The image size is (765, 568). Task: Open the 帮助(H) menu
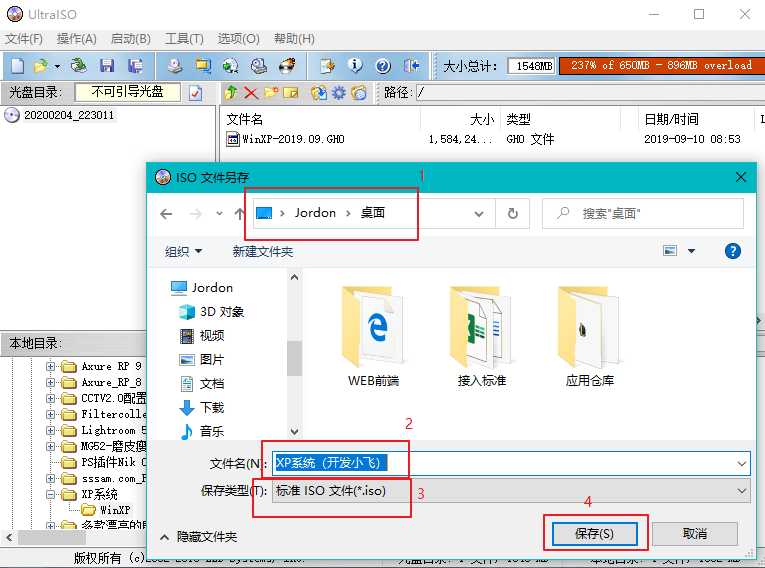[294, 39]
